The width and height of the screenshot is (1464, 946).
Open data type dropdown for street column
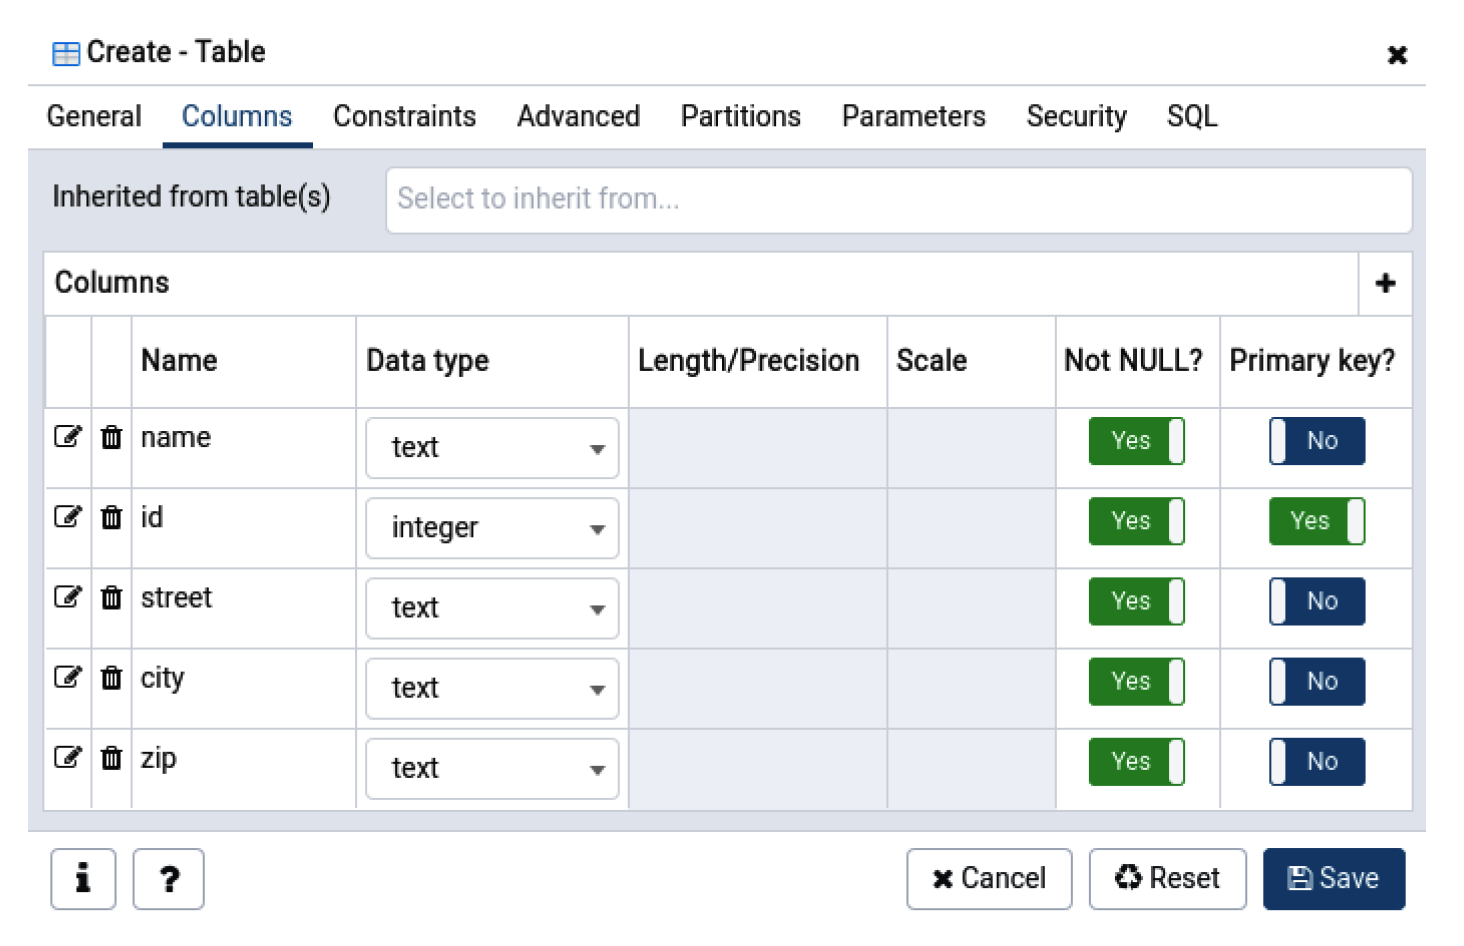492,608
